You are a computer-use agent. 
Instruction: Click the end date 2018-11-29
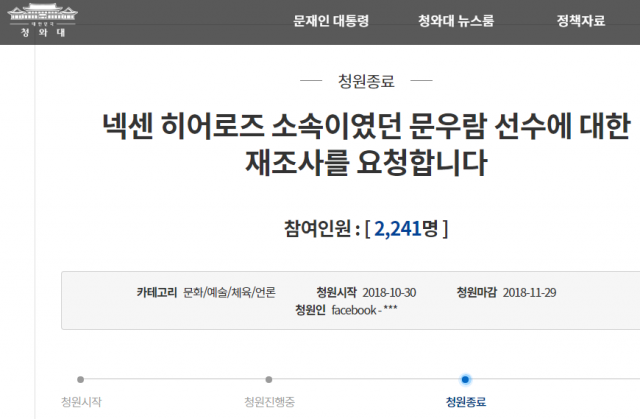(x=529, y=293)
